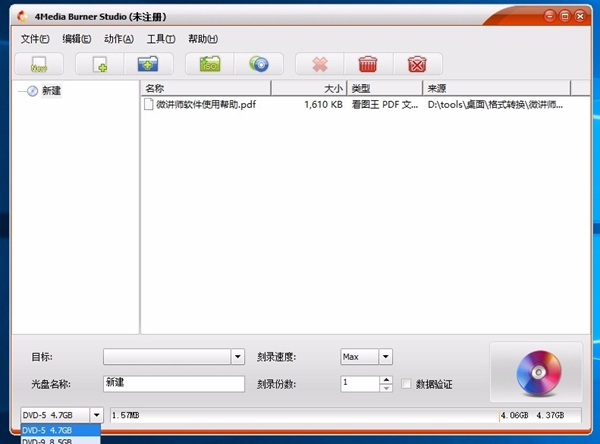Click the 光盘名称 text field
The width and height of the screenshot is (600, 444).
174,384
